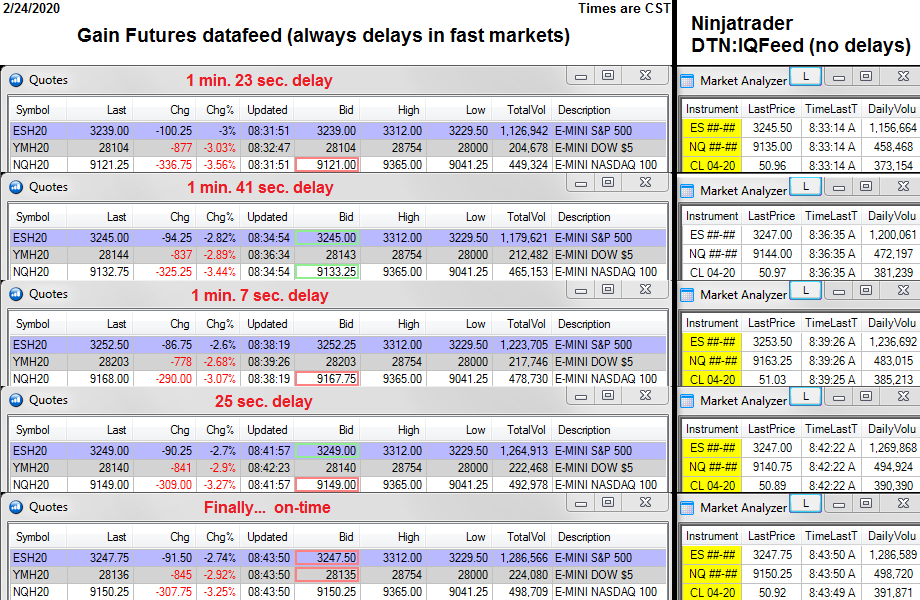Select the daily volume 1,156,664
The image size is (920, 600).
[x=892, y=128]
